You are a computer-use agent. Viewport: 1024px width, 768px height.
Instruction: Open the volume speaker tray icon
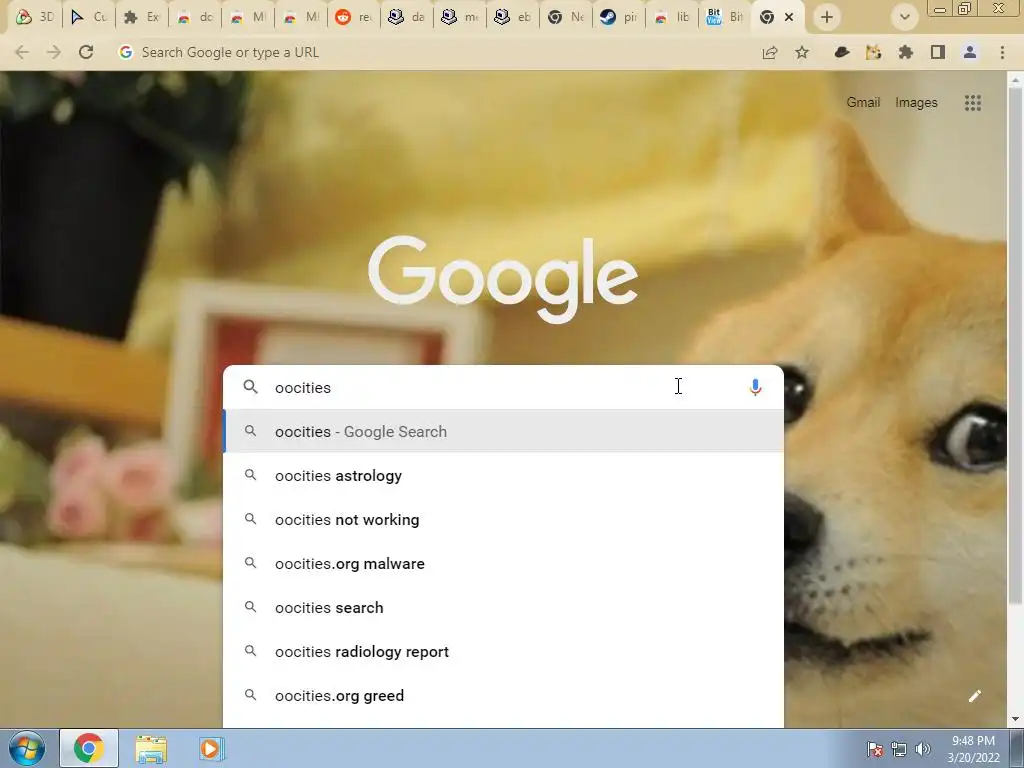click(x=923, y=749)
